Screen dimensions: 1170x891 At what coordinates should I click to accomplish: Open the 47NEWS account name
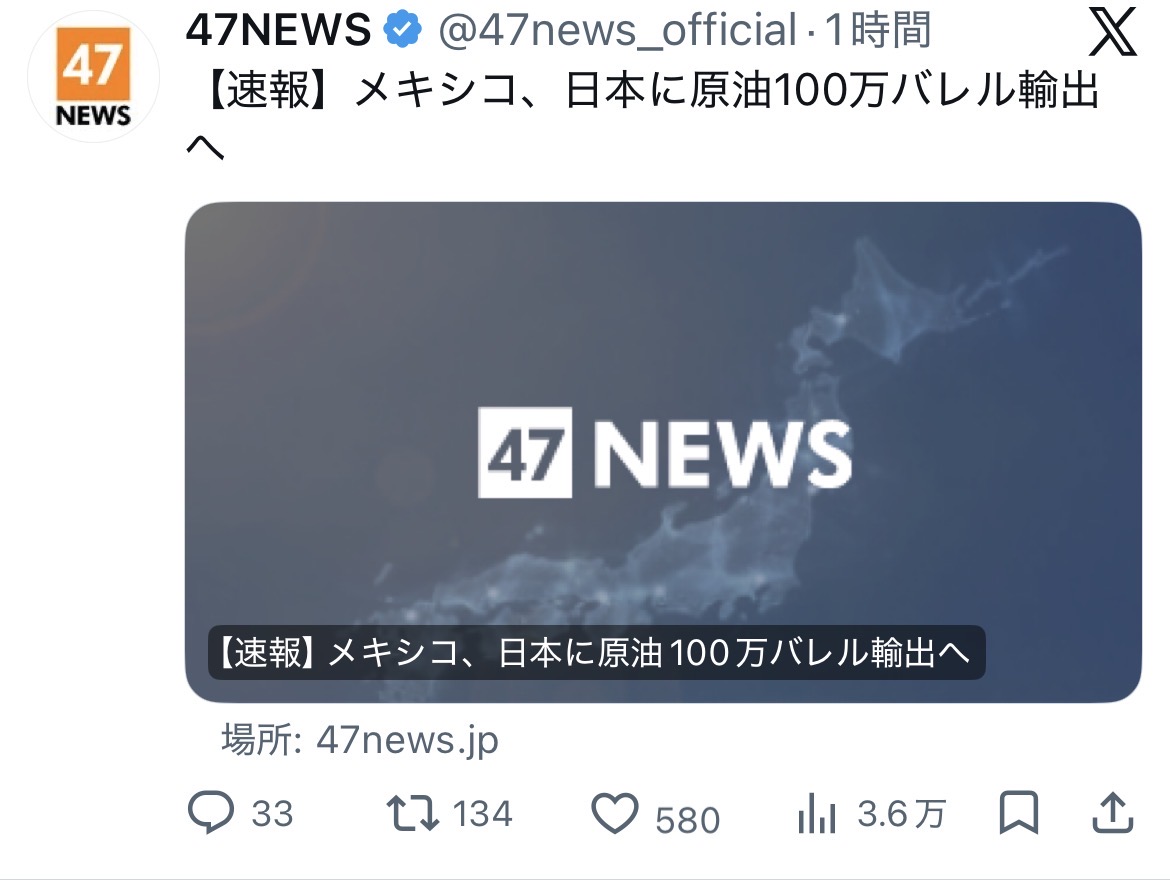click(278, 30)
